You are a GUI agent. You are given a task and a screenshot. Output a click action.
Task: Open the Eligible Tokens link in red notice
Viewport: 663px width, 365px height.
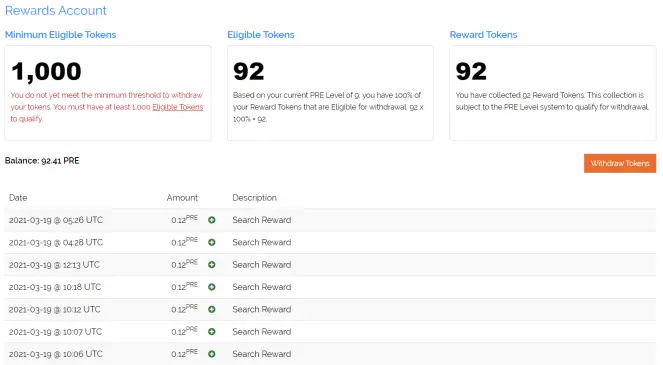click(178, 107)
